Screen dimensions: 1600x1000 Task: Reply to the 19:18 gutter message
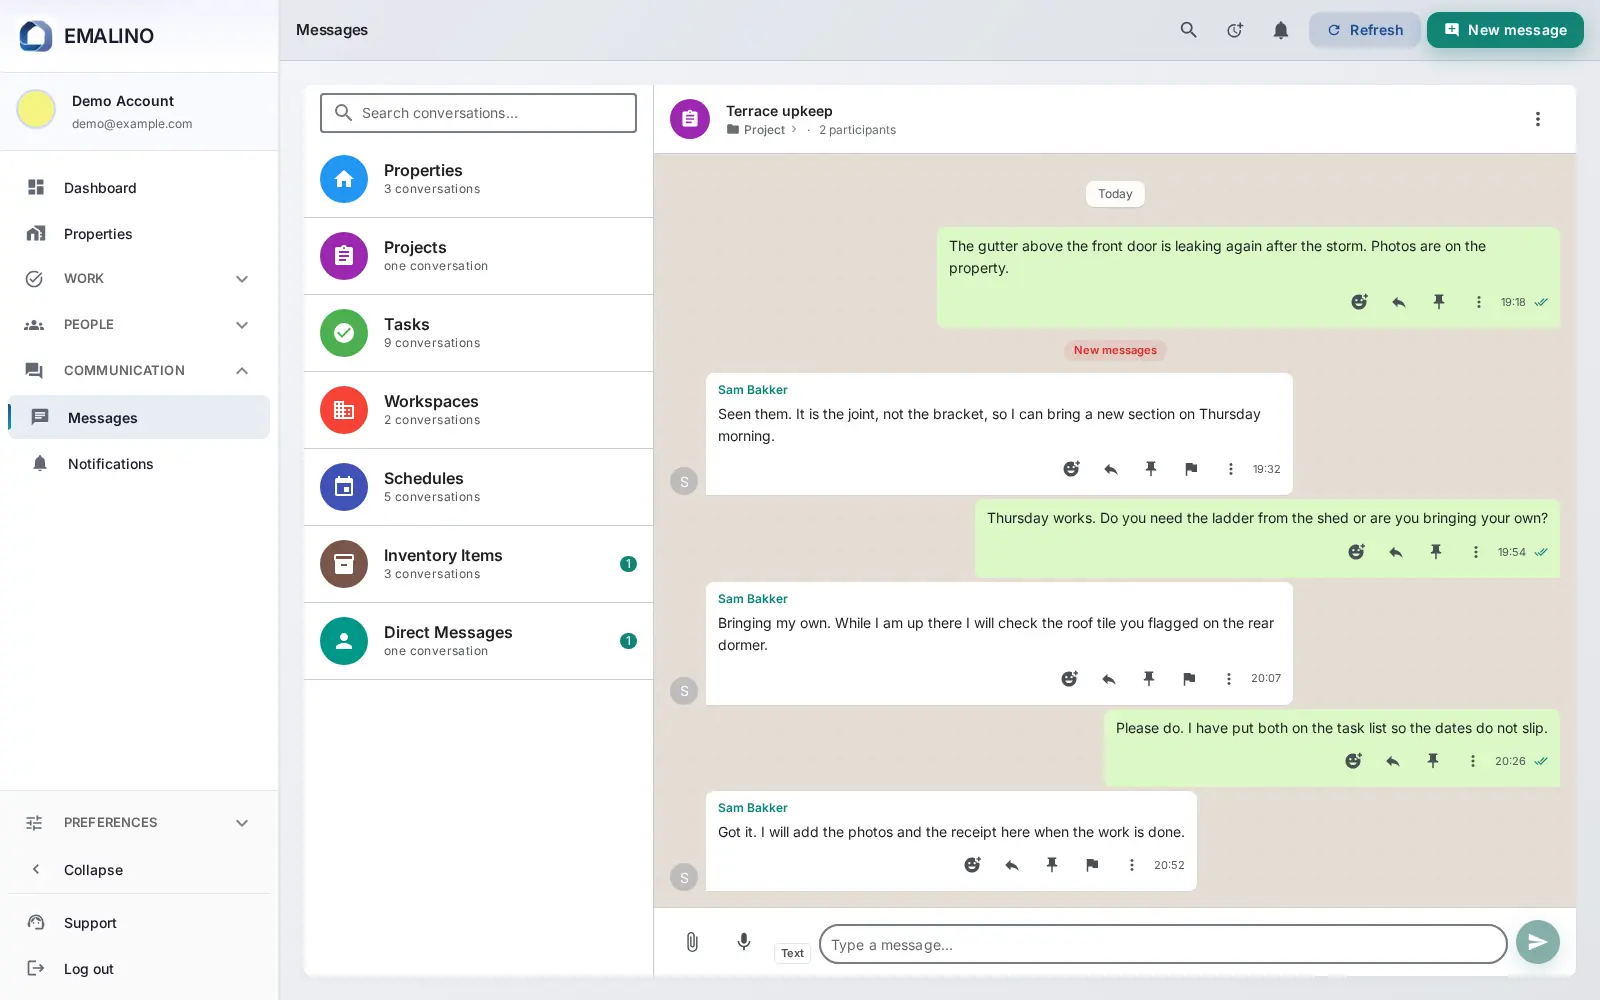click(x=1399, y=302)
